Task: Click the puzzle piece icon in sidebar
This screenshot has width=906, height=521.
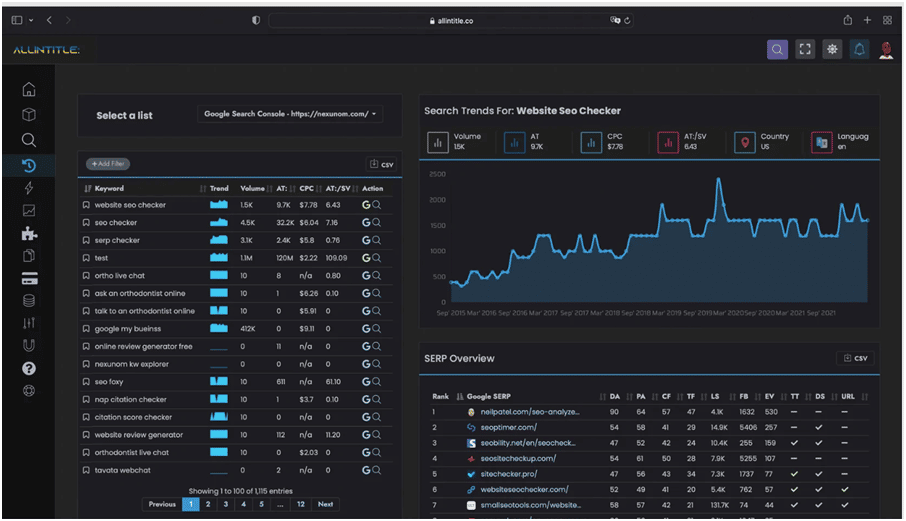Action: coord(29,233)
